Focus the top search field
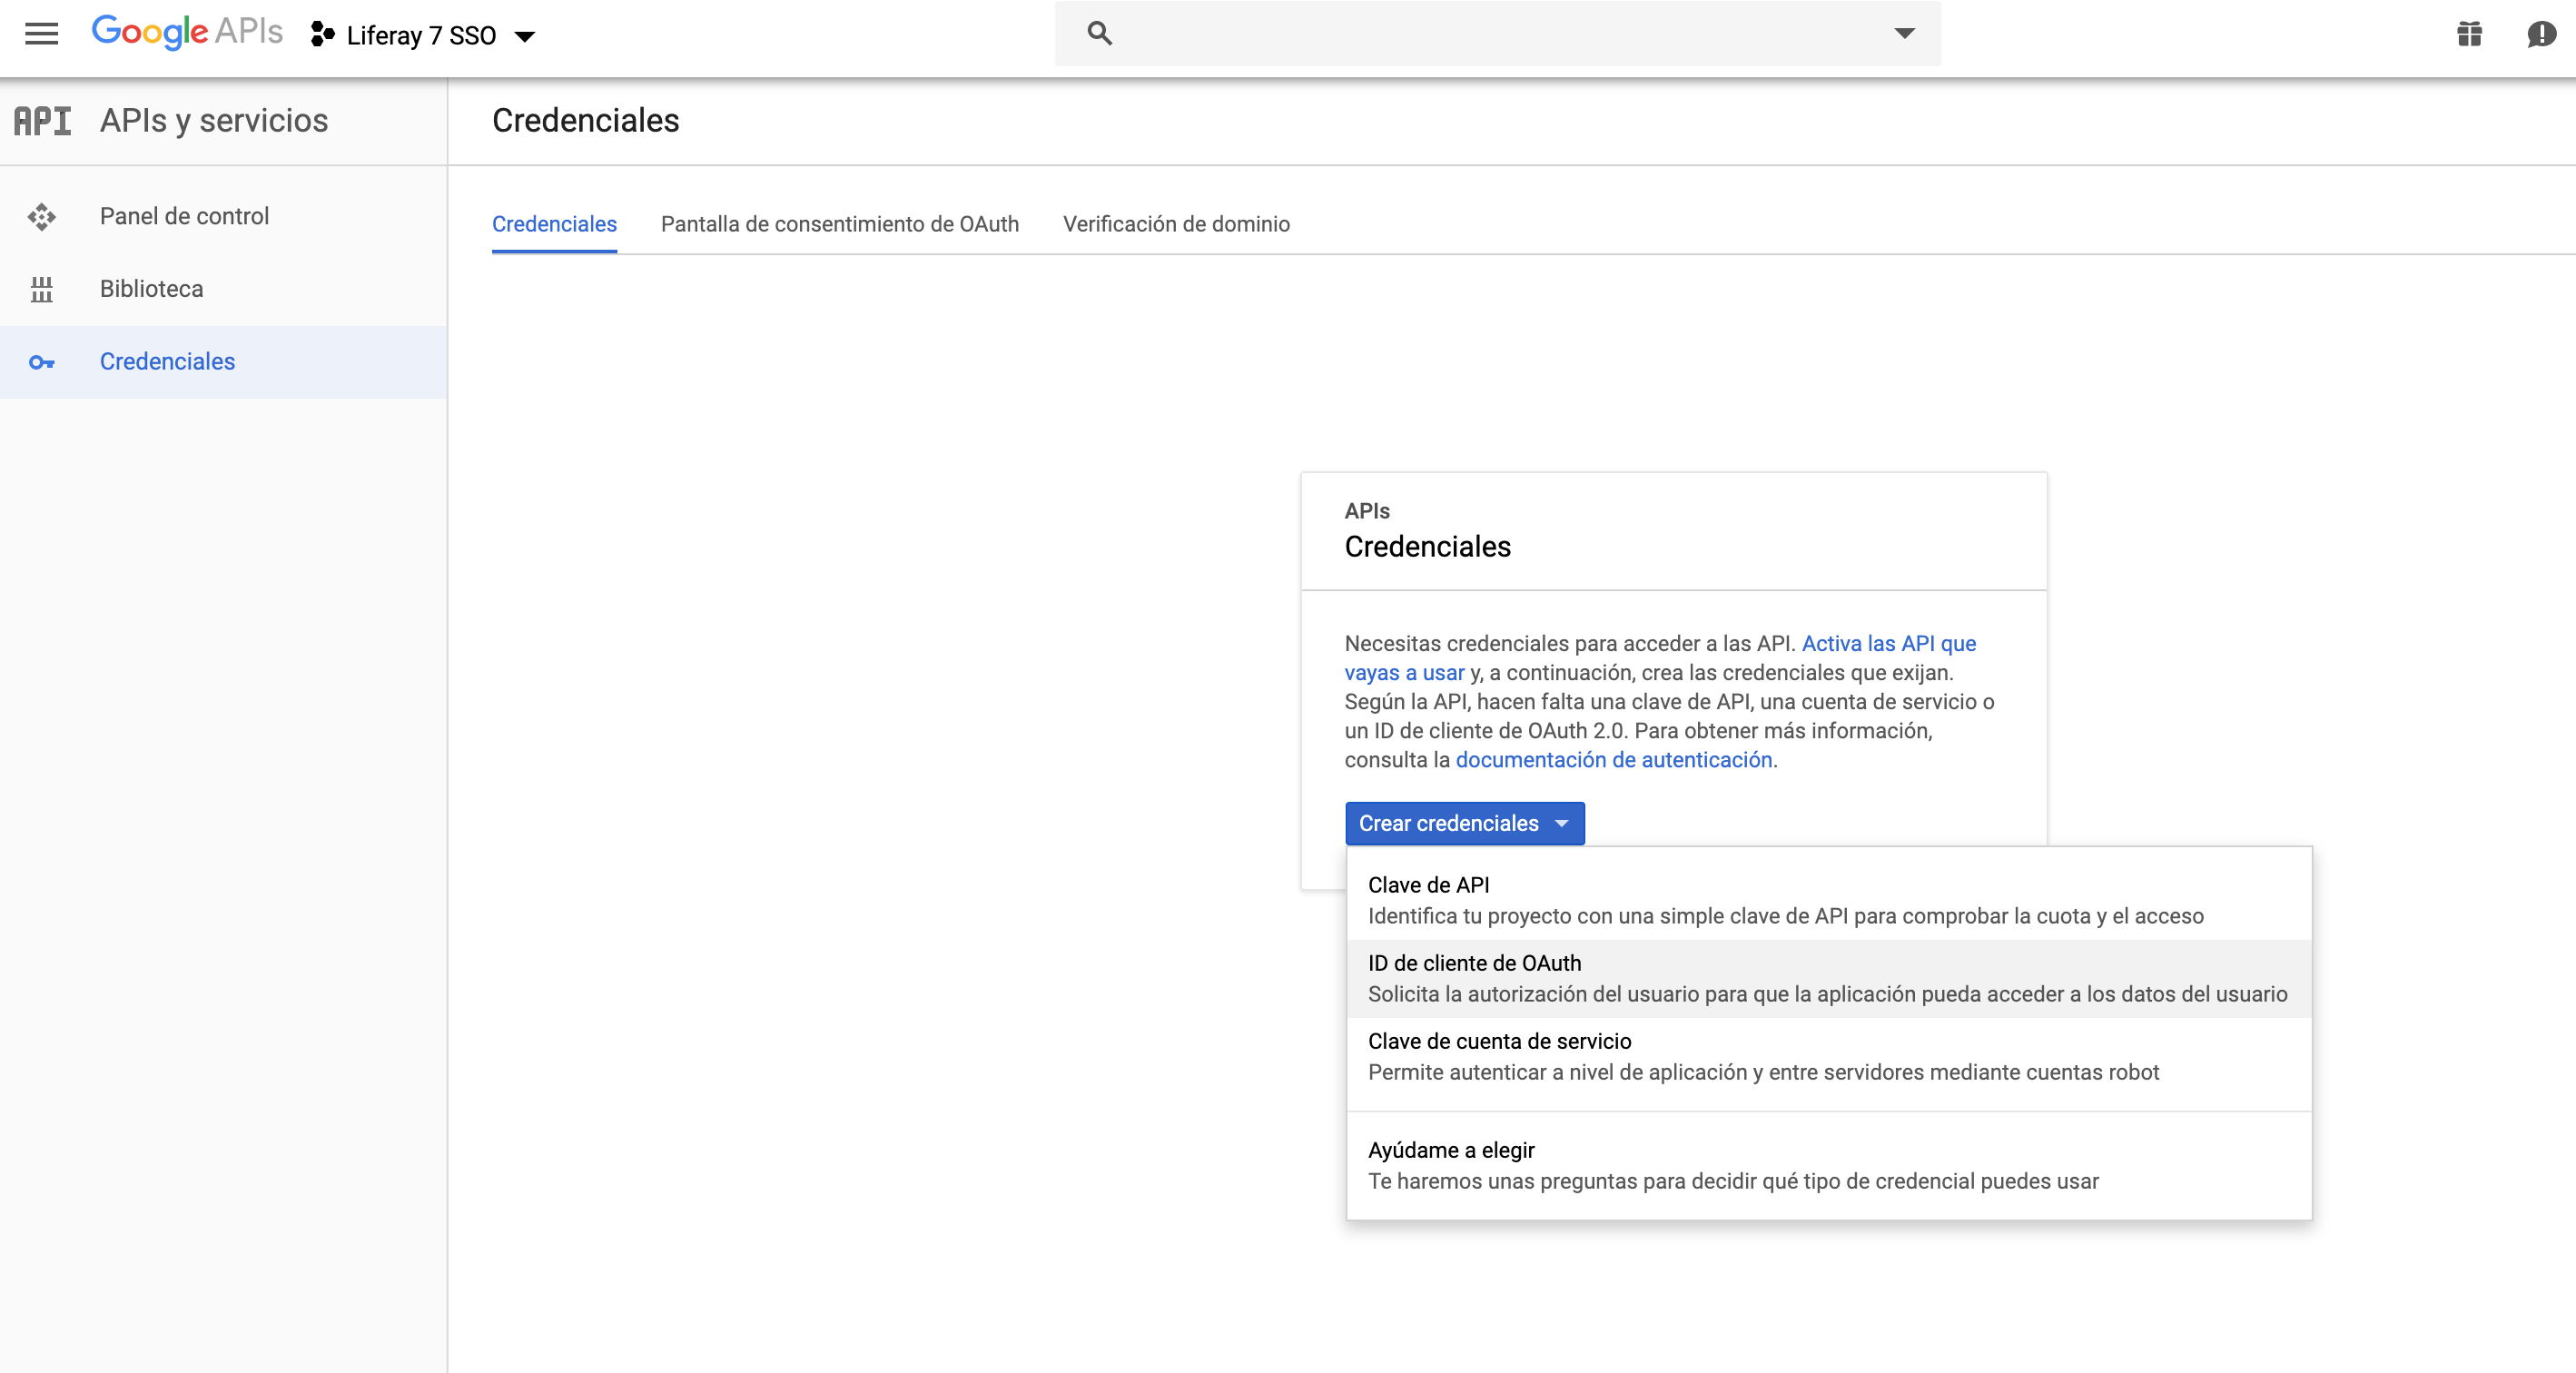 point(1497,34)
